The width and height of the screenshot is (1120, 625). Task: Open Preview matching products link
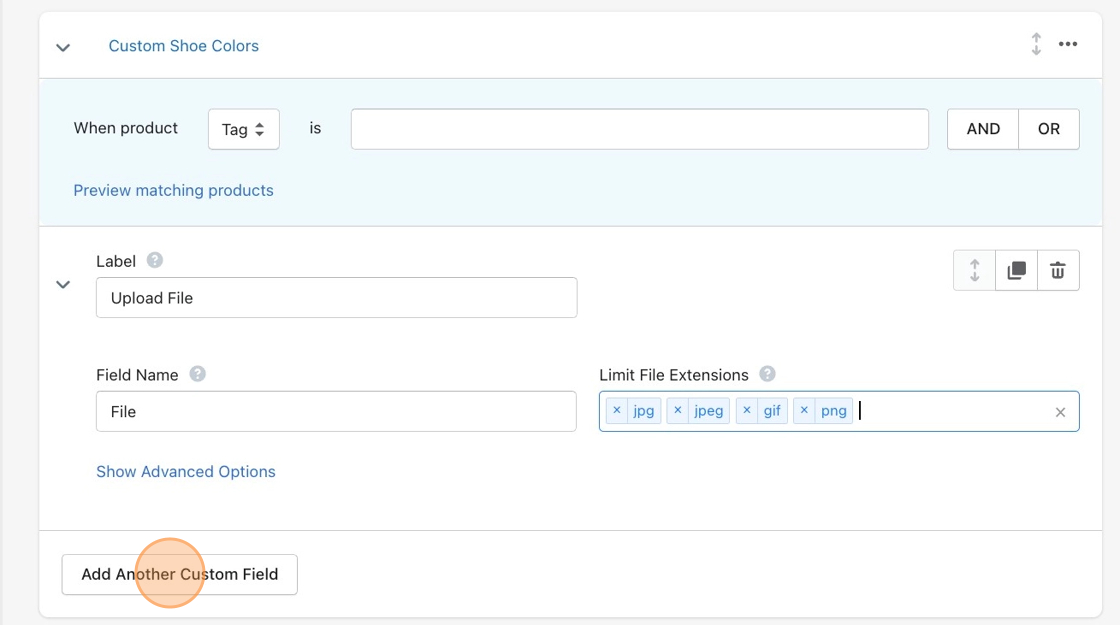[x=173, y=190]
